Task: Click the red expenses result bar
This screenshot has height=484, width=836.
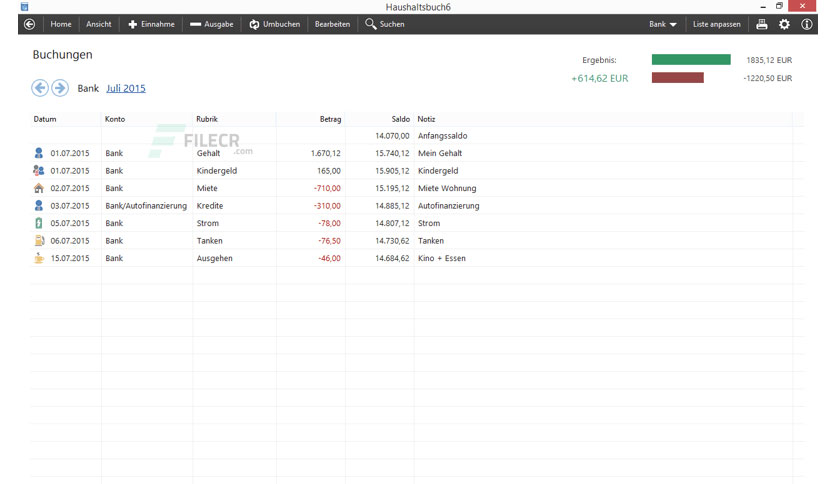Action: [678, 78]
